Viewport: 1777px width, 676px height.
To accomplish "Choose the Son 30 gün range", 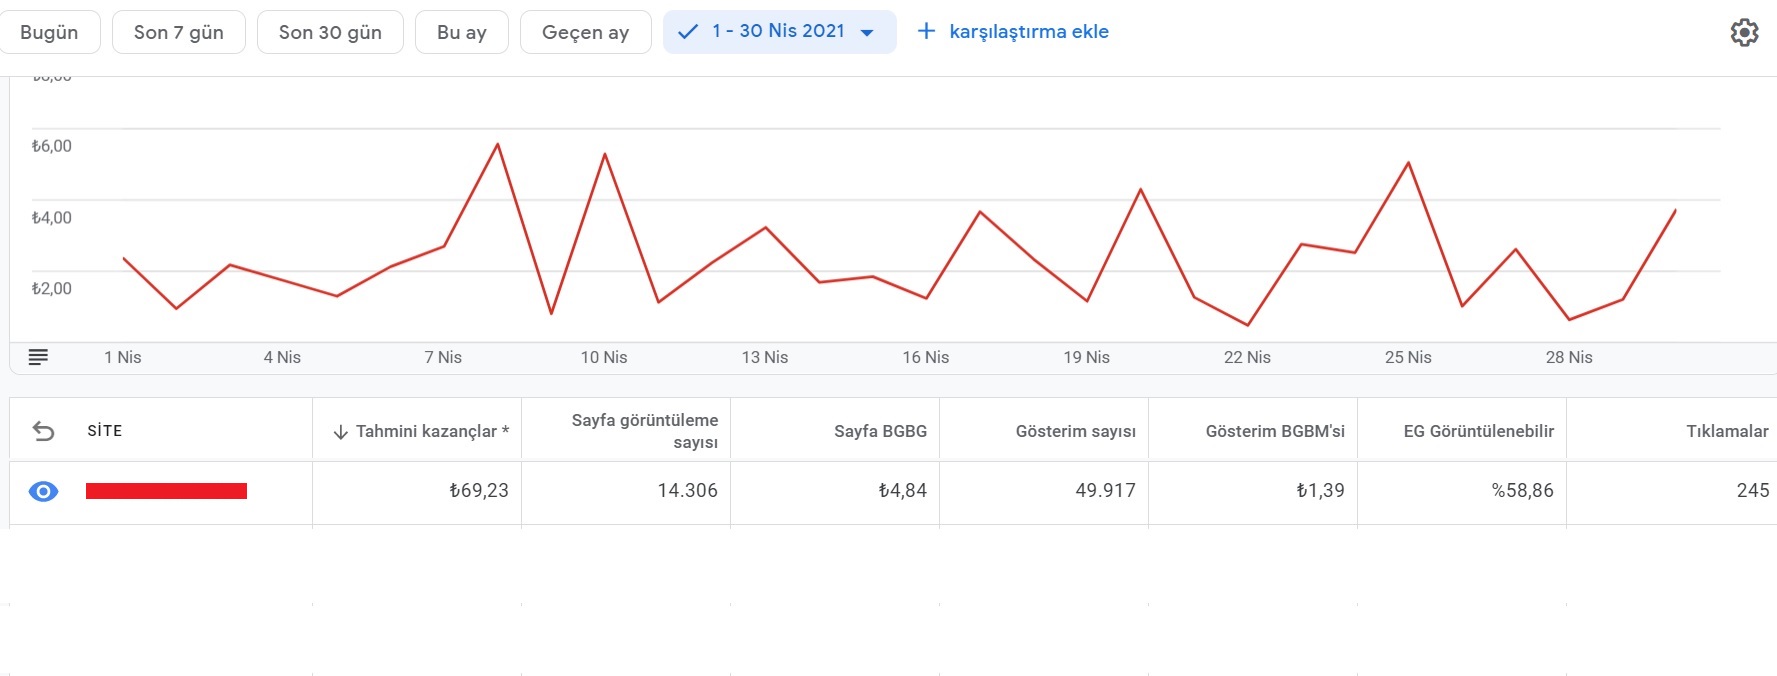I will (330, 32).
